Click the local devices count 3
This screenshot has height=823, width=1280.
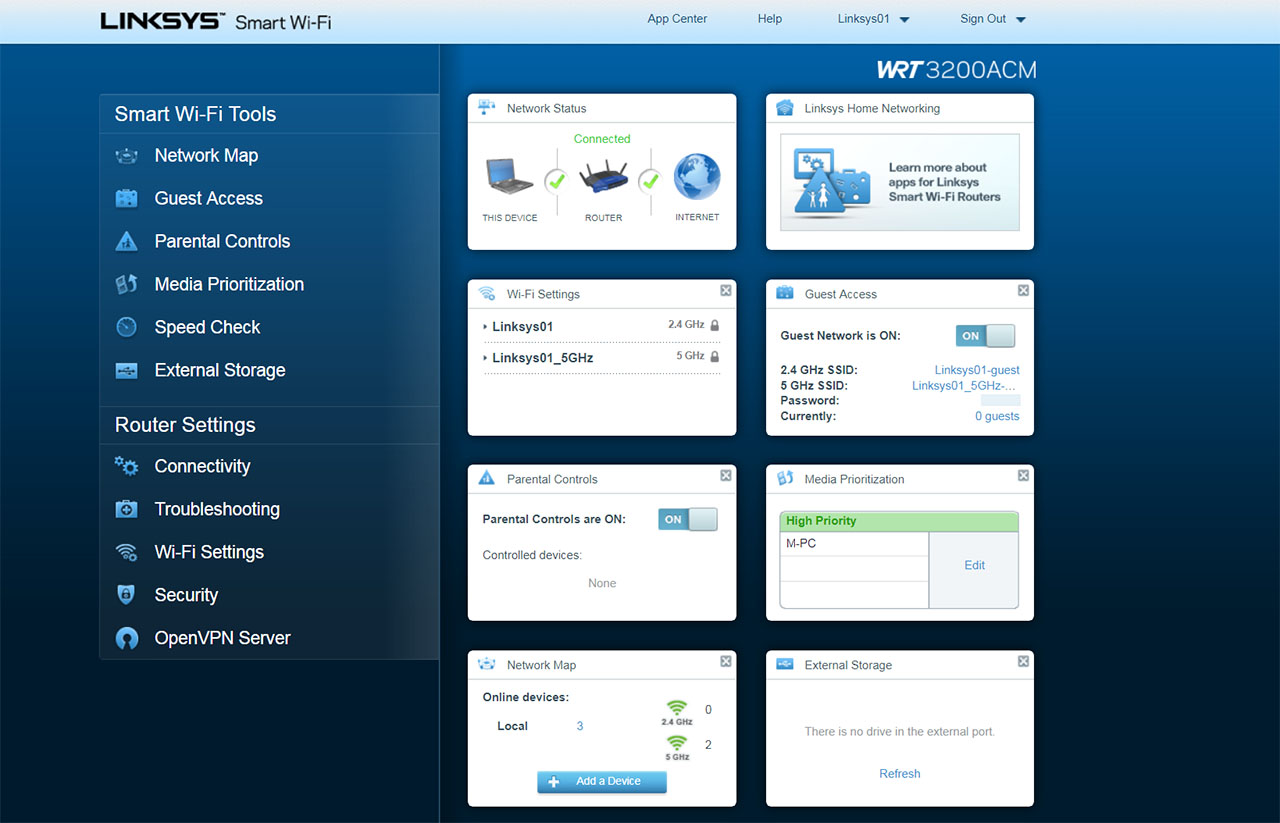coord(580,726)
